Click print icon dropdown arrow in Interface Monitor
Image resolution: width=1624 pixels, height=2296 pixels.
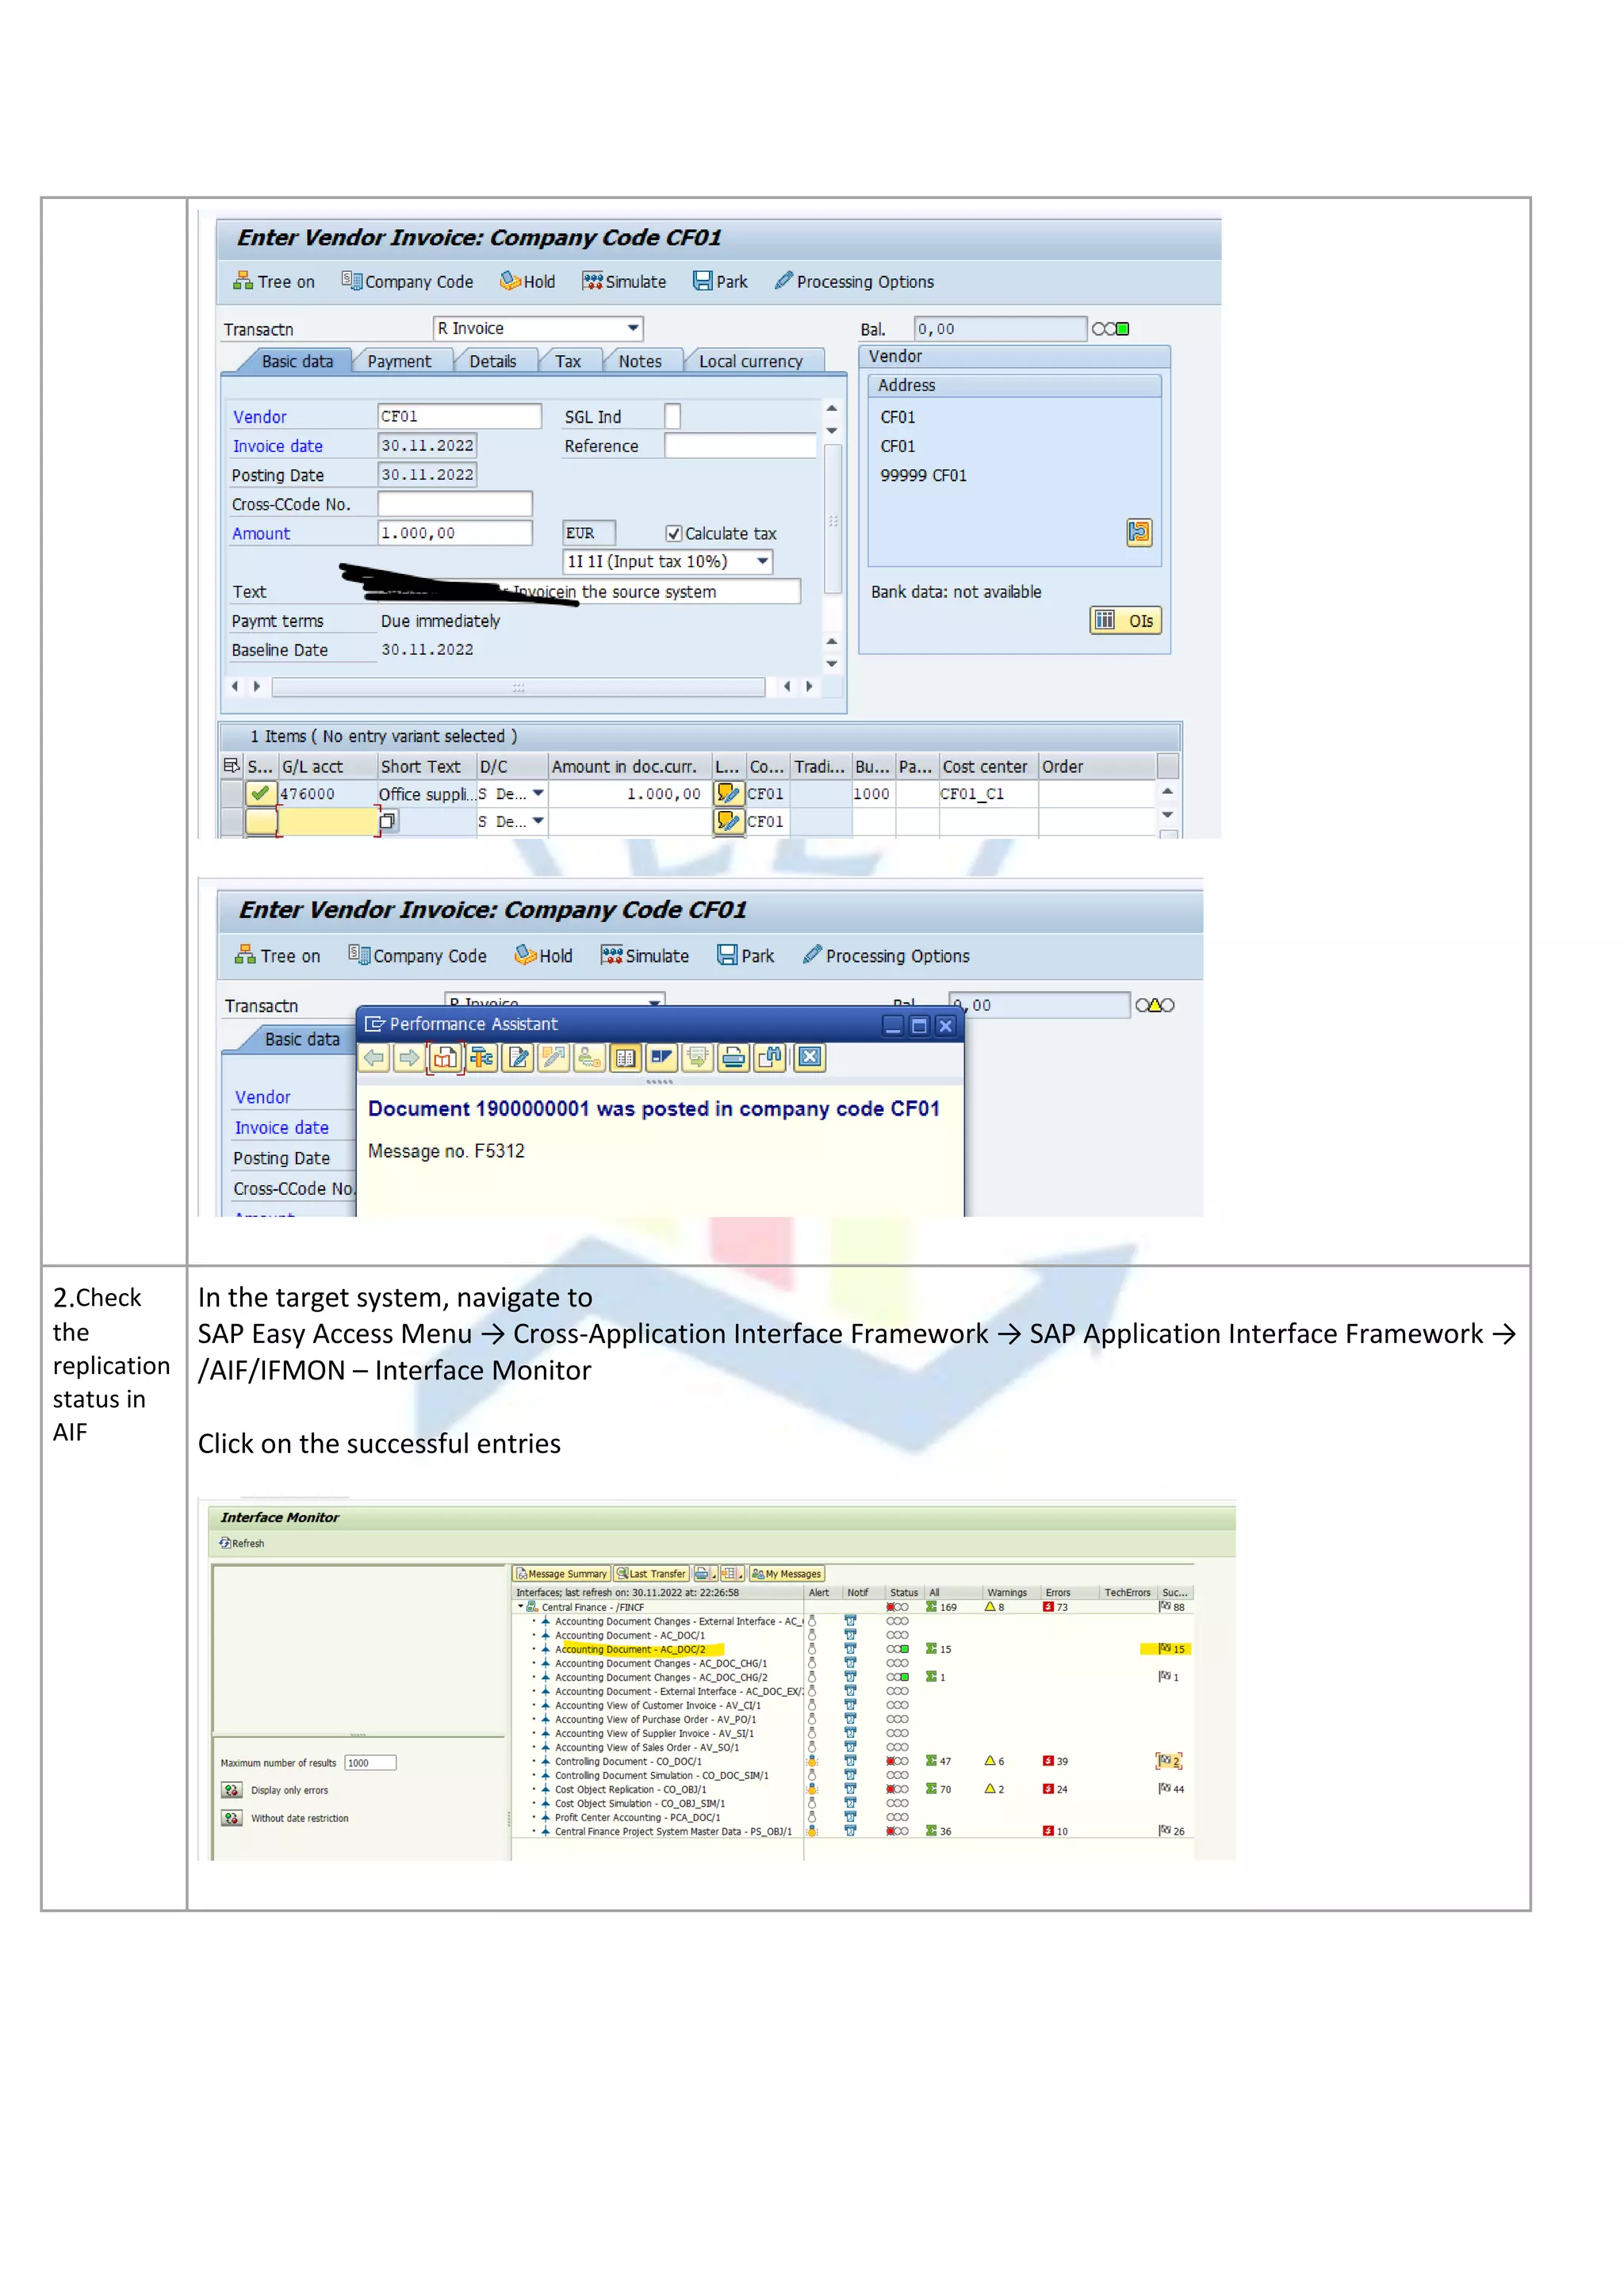point(714,1574)
